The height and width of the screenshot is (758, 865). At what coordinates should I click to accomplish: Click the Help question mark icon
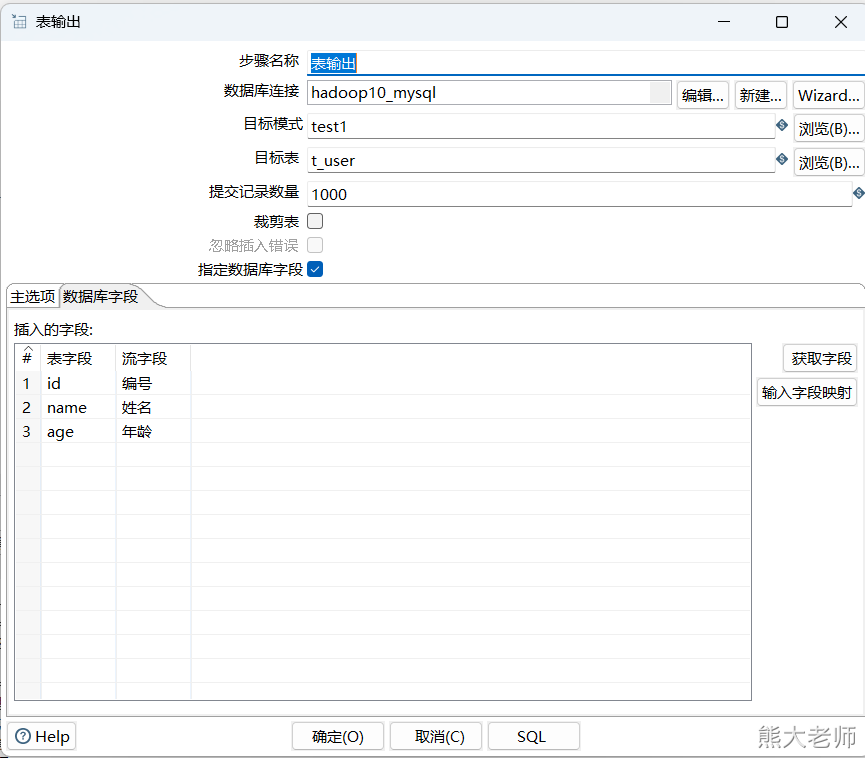point(23,736)
